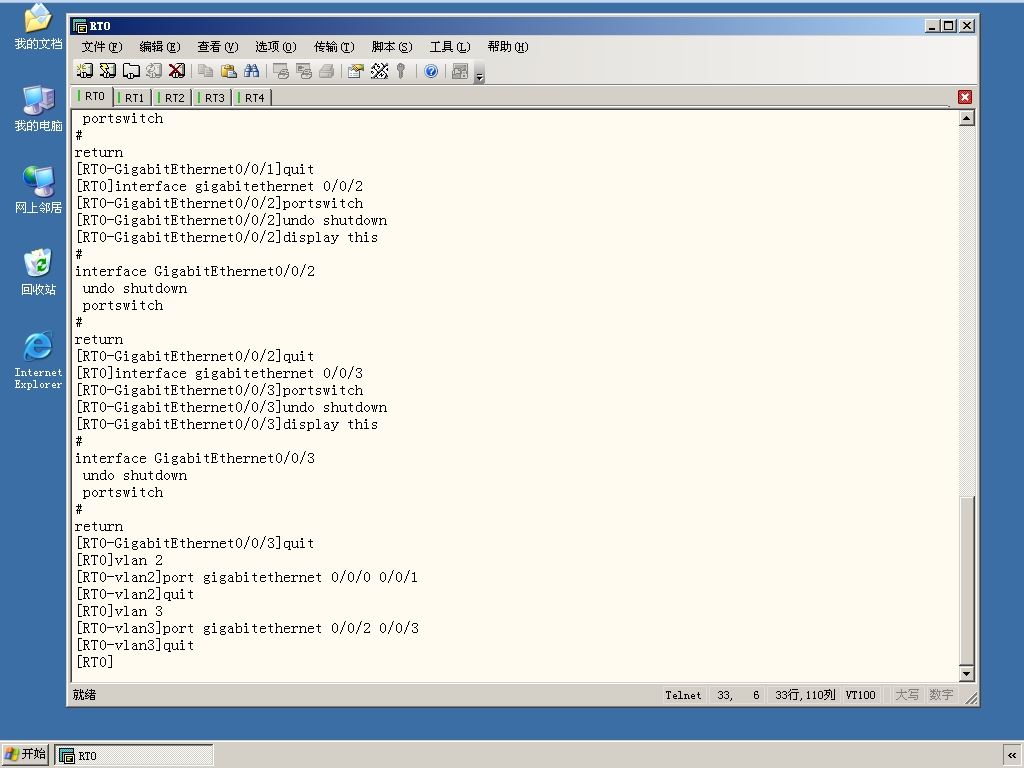Click the Paste clipboard icon
The image size is (1024, 768).
point(229,71)
